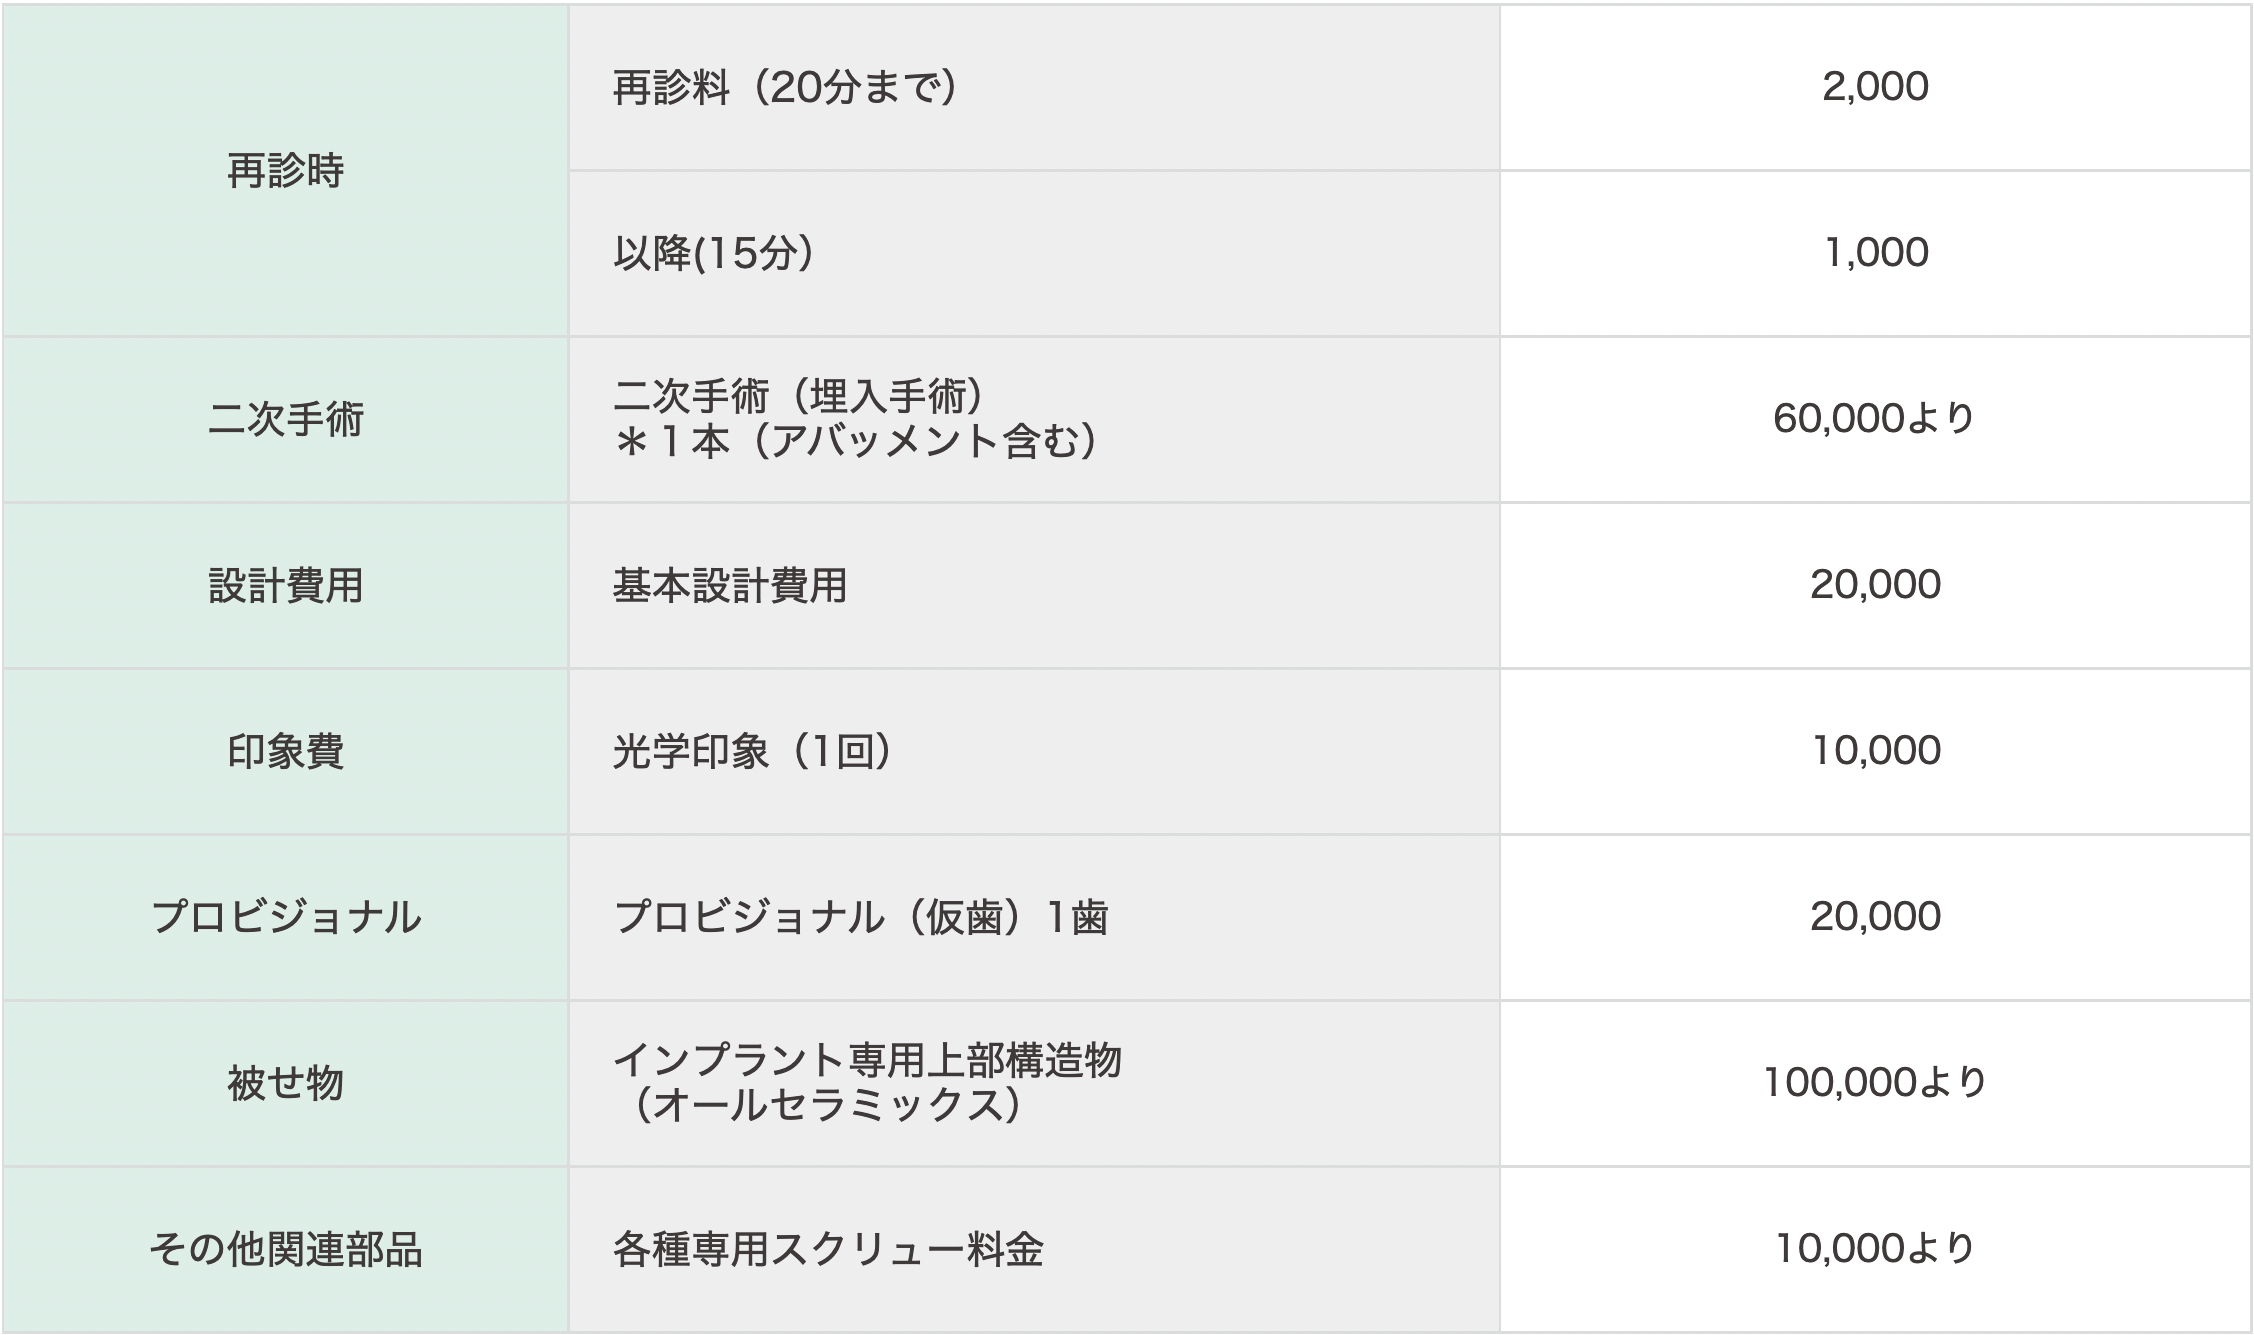
Task: Click the 基本設計費用 description cell
Action: click(x=730, y=586)
